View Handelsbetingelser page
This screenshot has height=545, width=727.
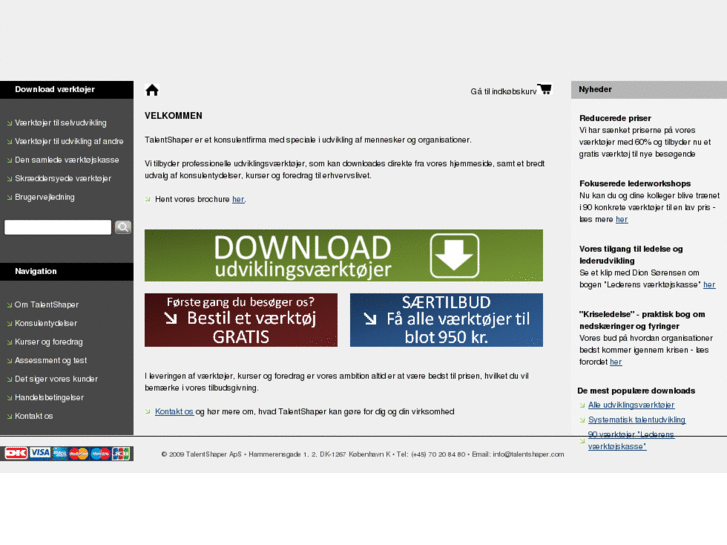[x=49, y=398]
